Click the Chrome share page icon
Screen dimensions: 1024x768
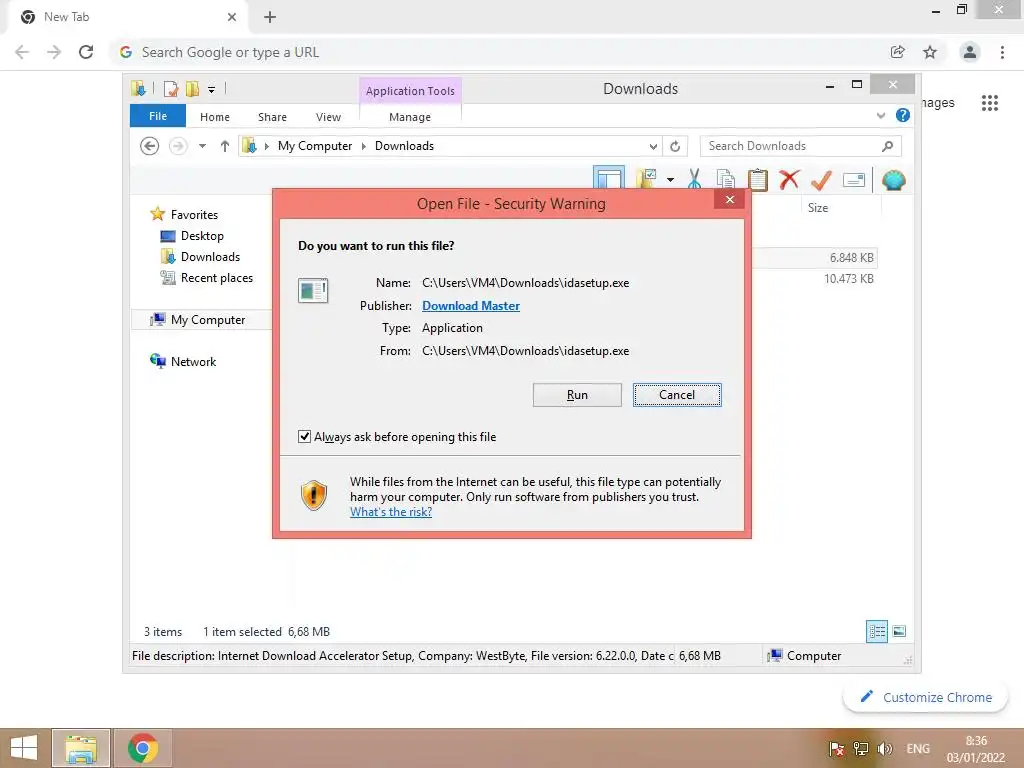[898, 52]
